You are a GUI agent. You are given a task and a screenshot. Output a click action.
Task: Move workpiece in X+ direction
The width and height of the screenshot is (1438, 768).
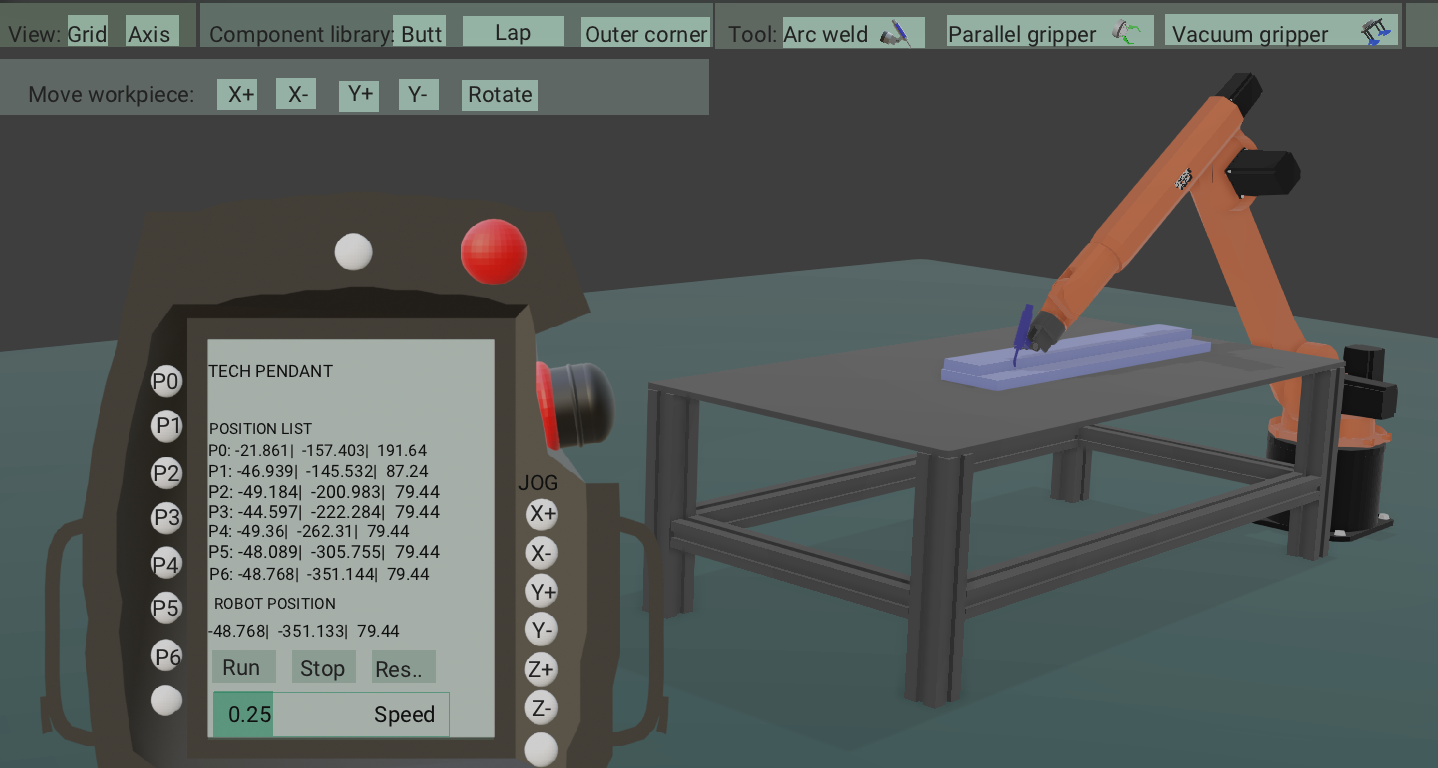click(238, 95)
